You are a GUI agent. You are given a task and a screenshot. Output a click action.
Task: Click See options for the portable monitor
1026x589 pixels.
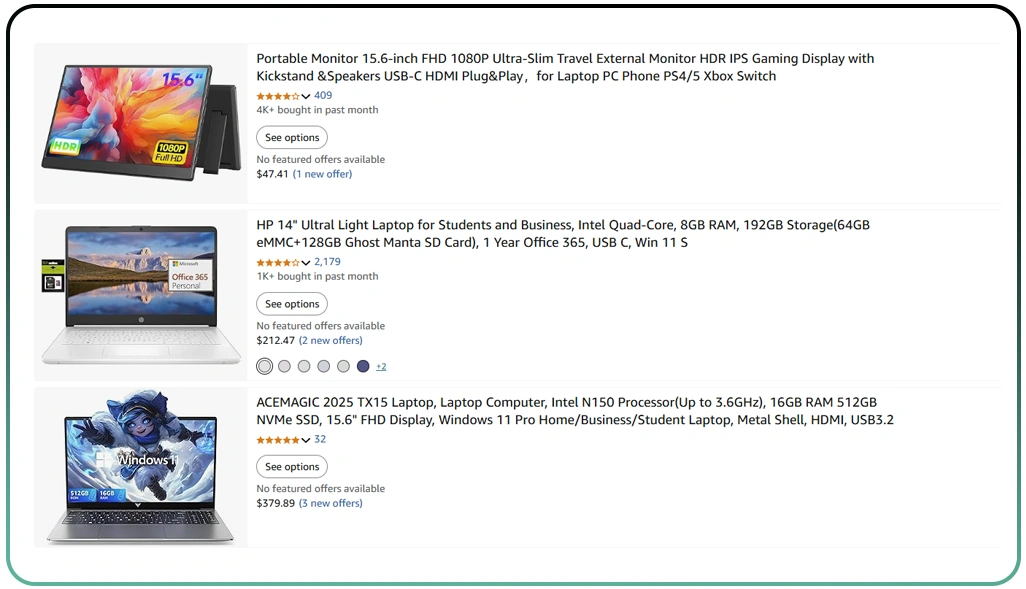[x=291, y=137]
